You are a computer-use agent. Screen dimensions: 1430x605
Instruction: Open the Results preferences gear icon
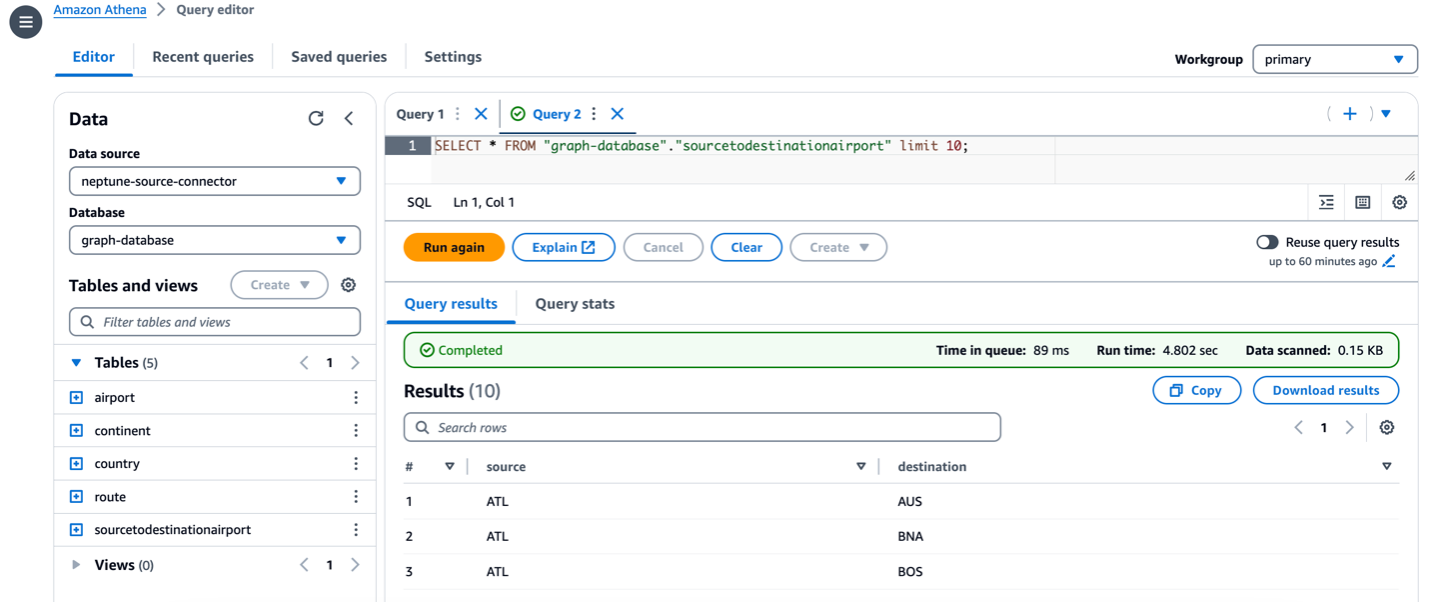[x=1386, y=427]
